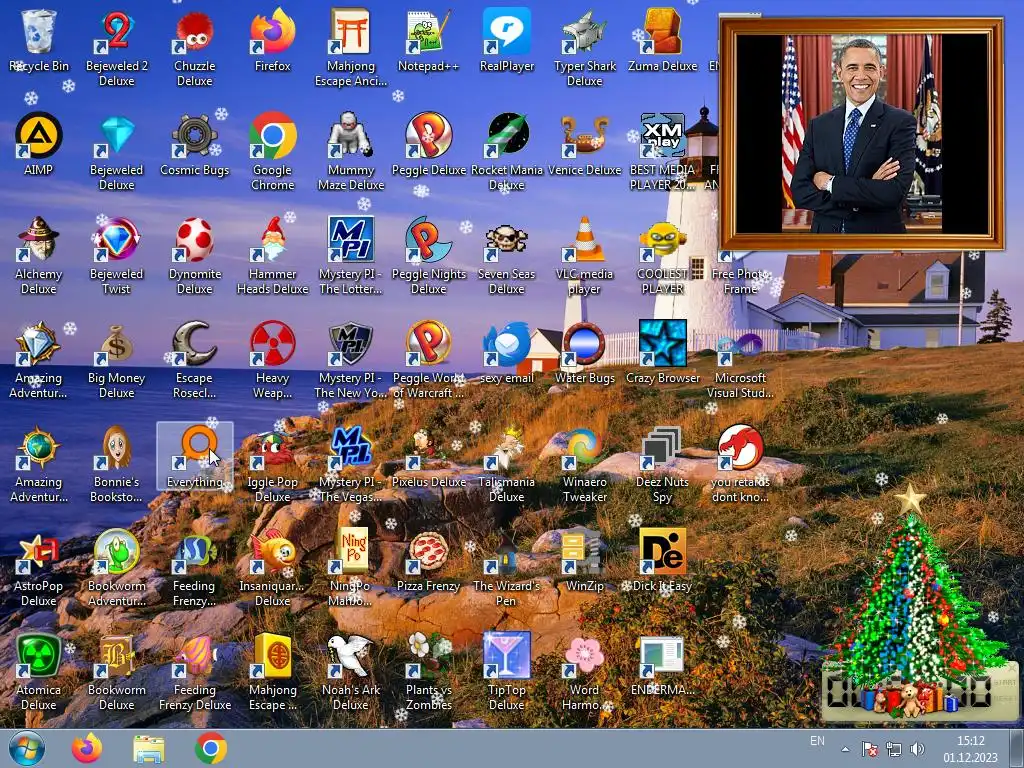Click the Insaniquarium Deluxe fish icon

coord(272,551)
